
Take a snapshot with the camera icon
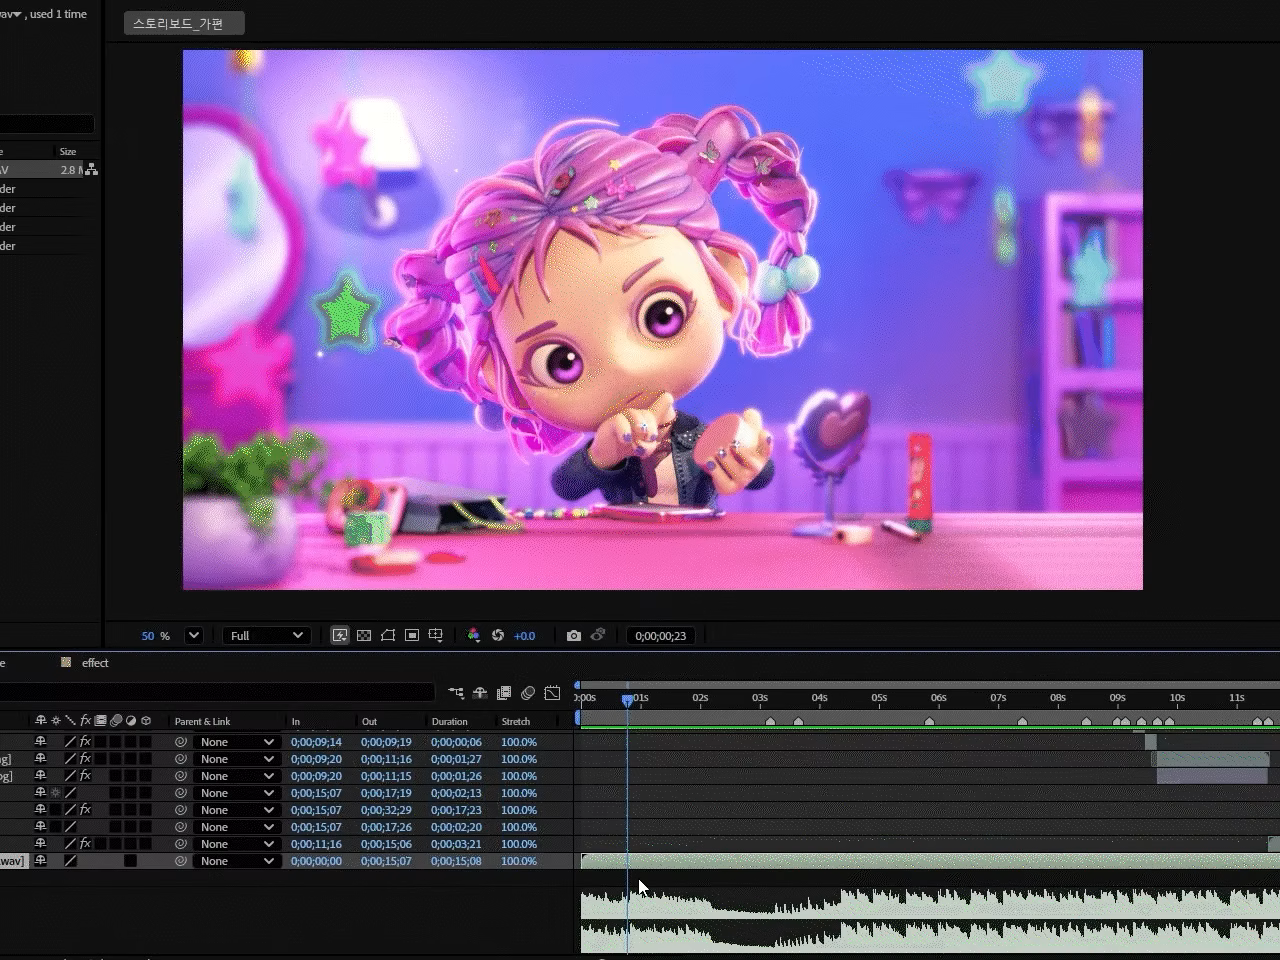pyautogui.click(x=574, y=636)
